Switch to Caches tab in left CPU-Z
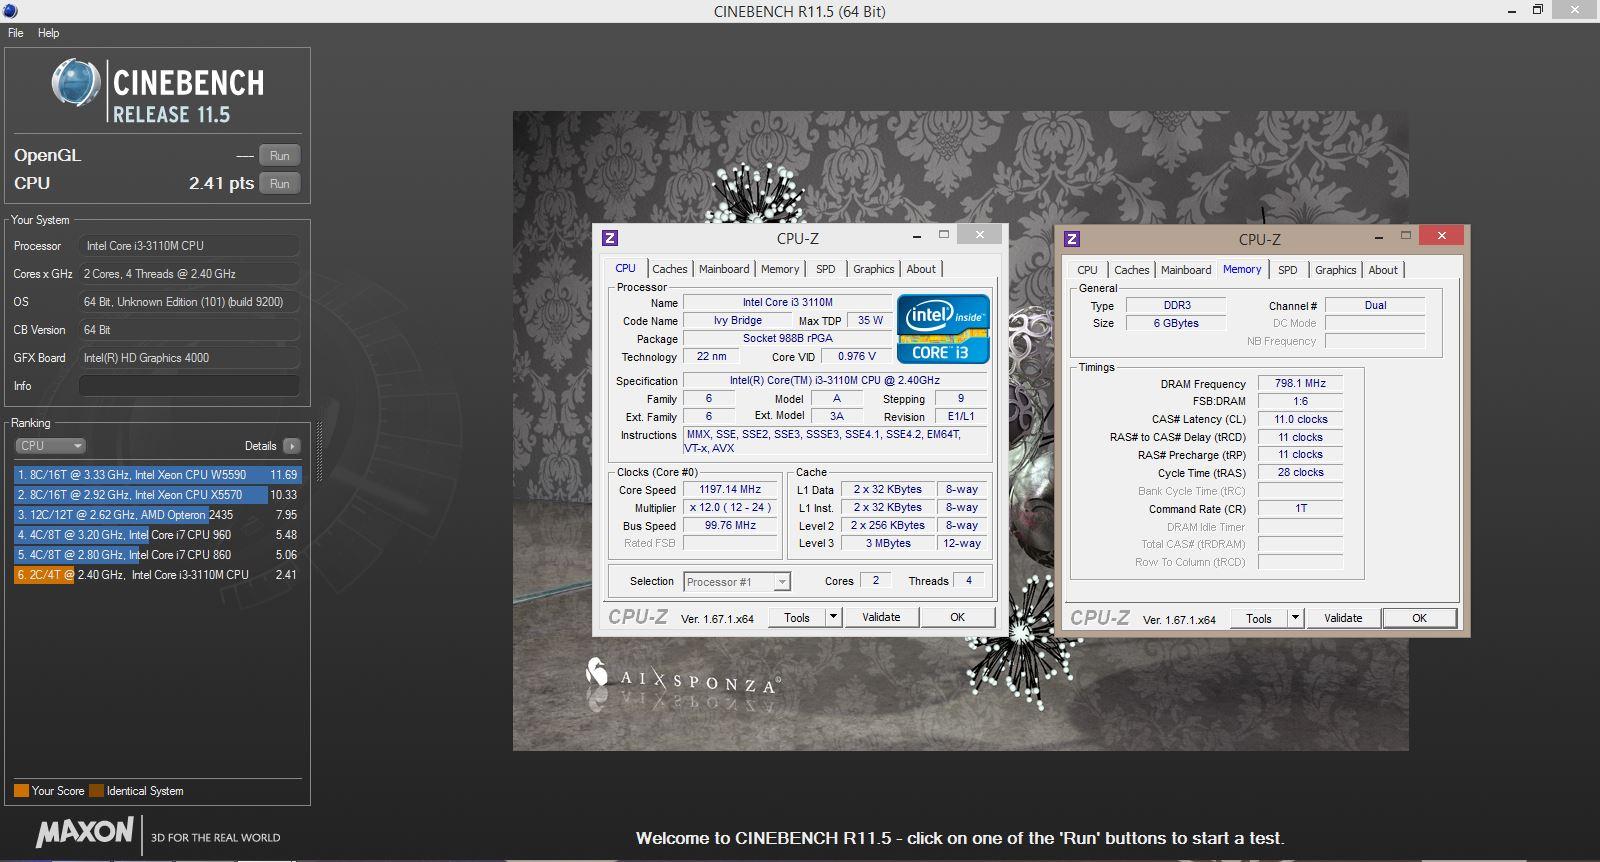The image size is (1600, 862). (x=670, y=269)
